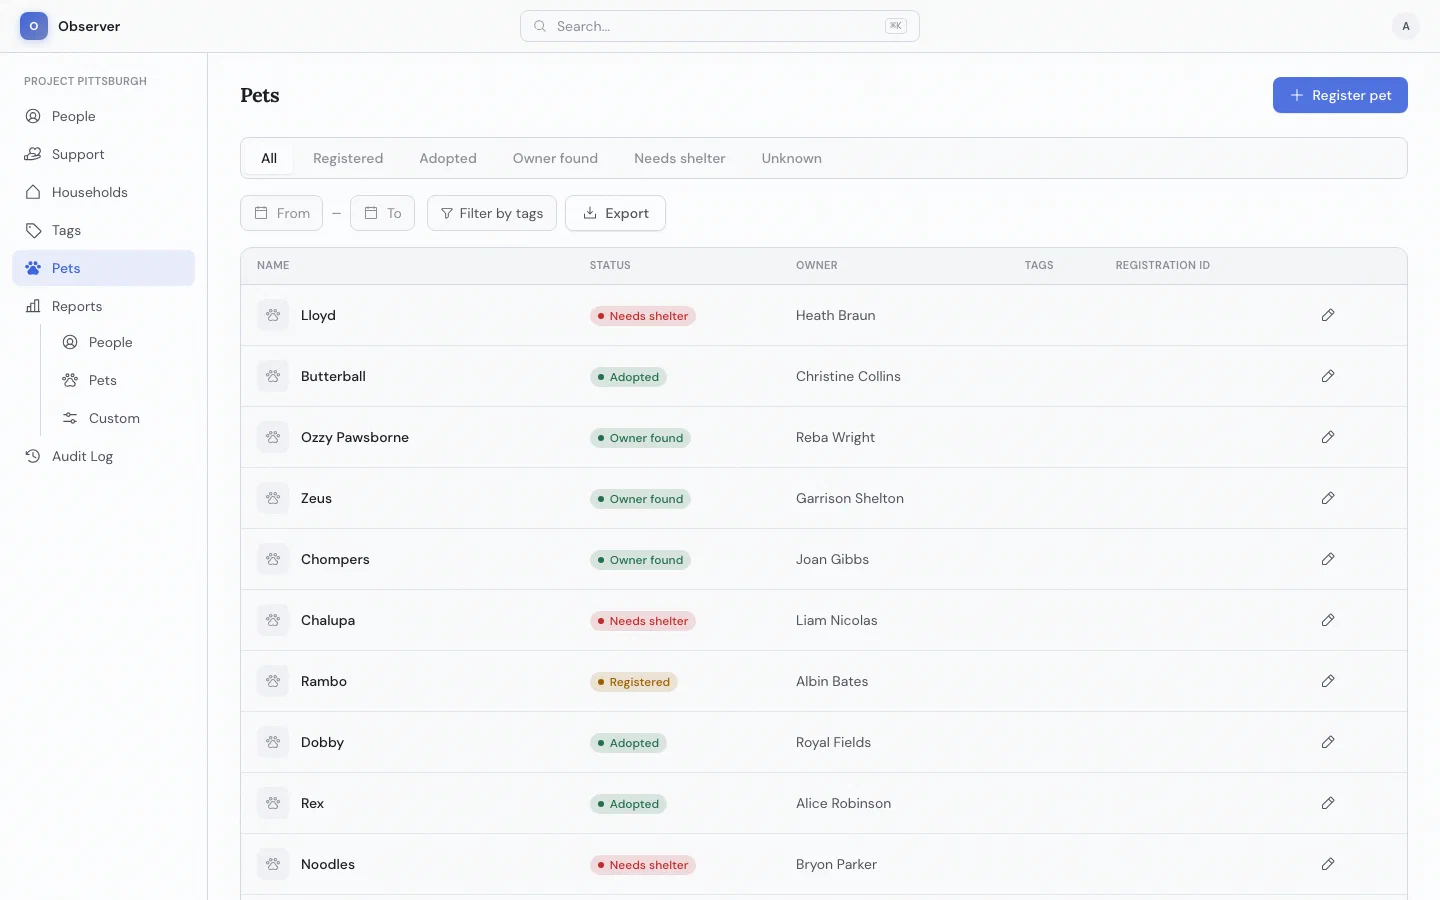Open the Audit Log

click(103, 456)
